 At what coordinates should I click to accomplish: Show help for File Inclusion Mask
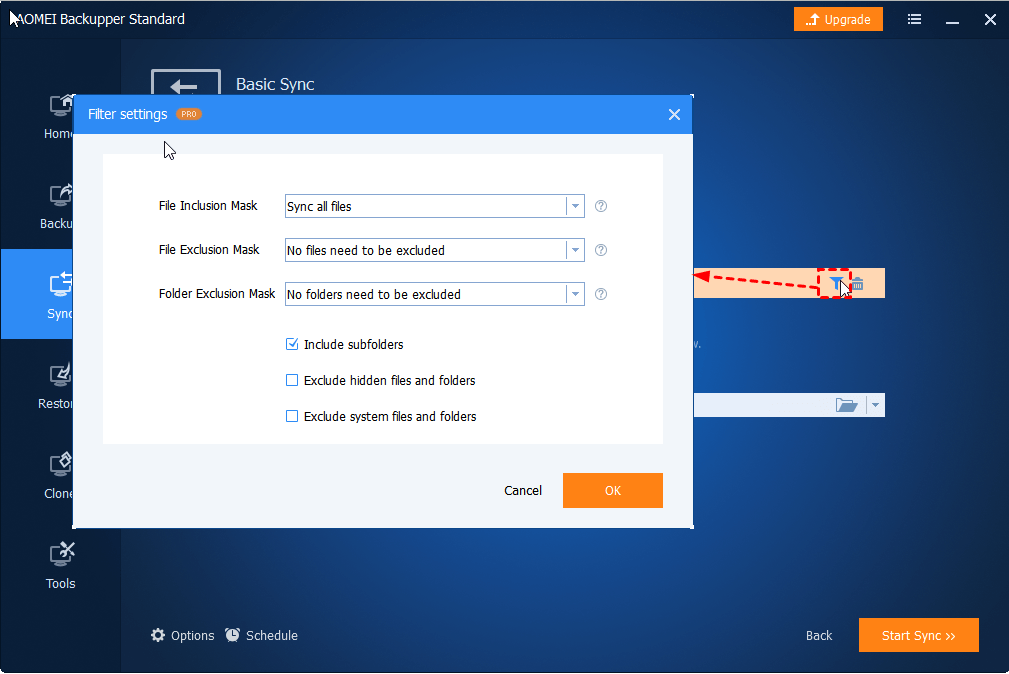click(600, 206)
